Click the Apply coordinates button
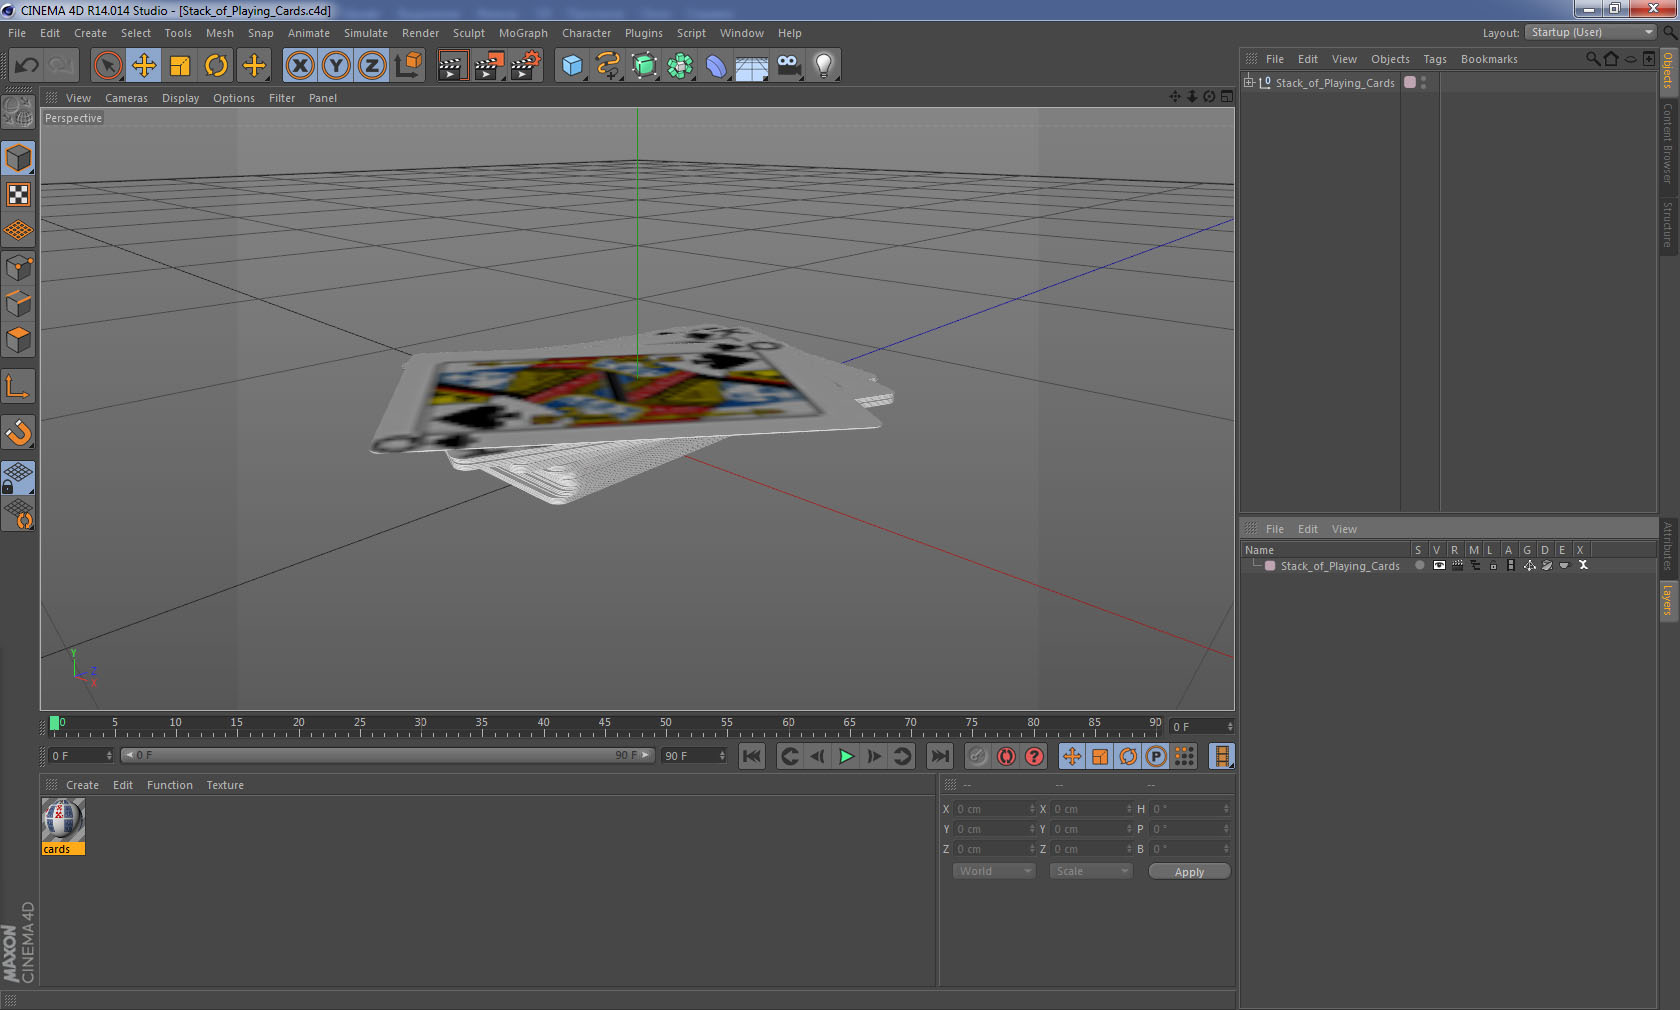The height and width of the screenshot is (1010, 1680). click(x=1189, y=872)
